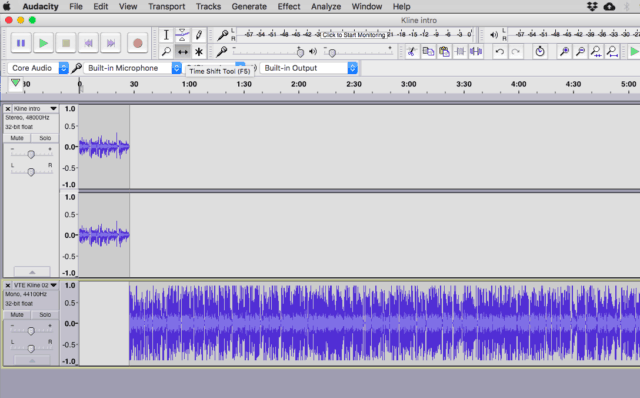The width and height of the screenshot is (640, 398).
Task: Click the microphone icon beside Built-in Microphone
Action: (76, 68)
